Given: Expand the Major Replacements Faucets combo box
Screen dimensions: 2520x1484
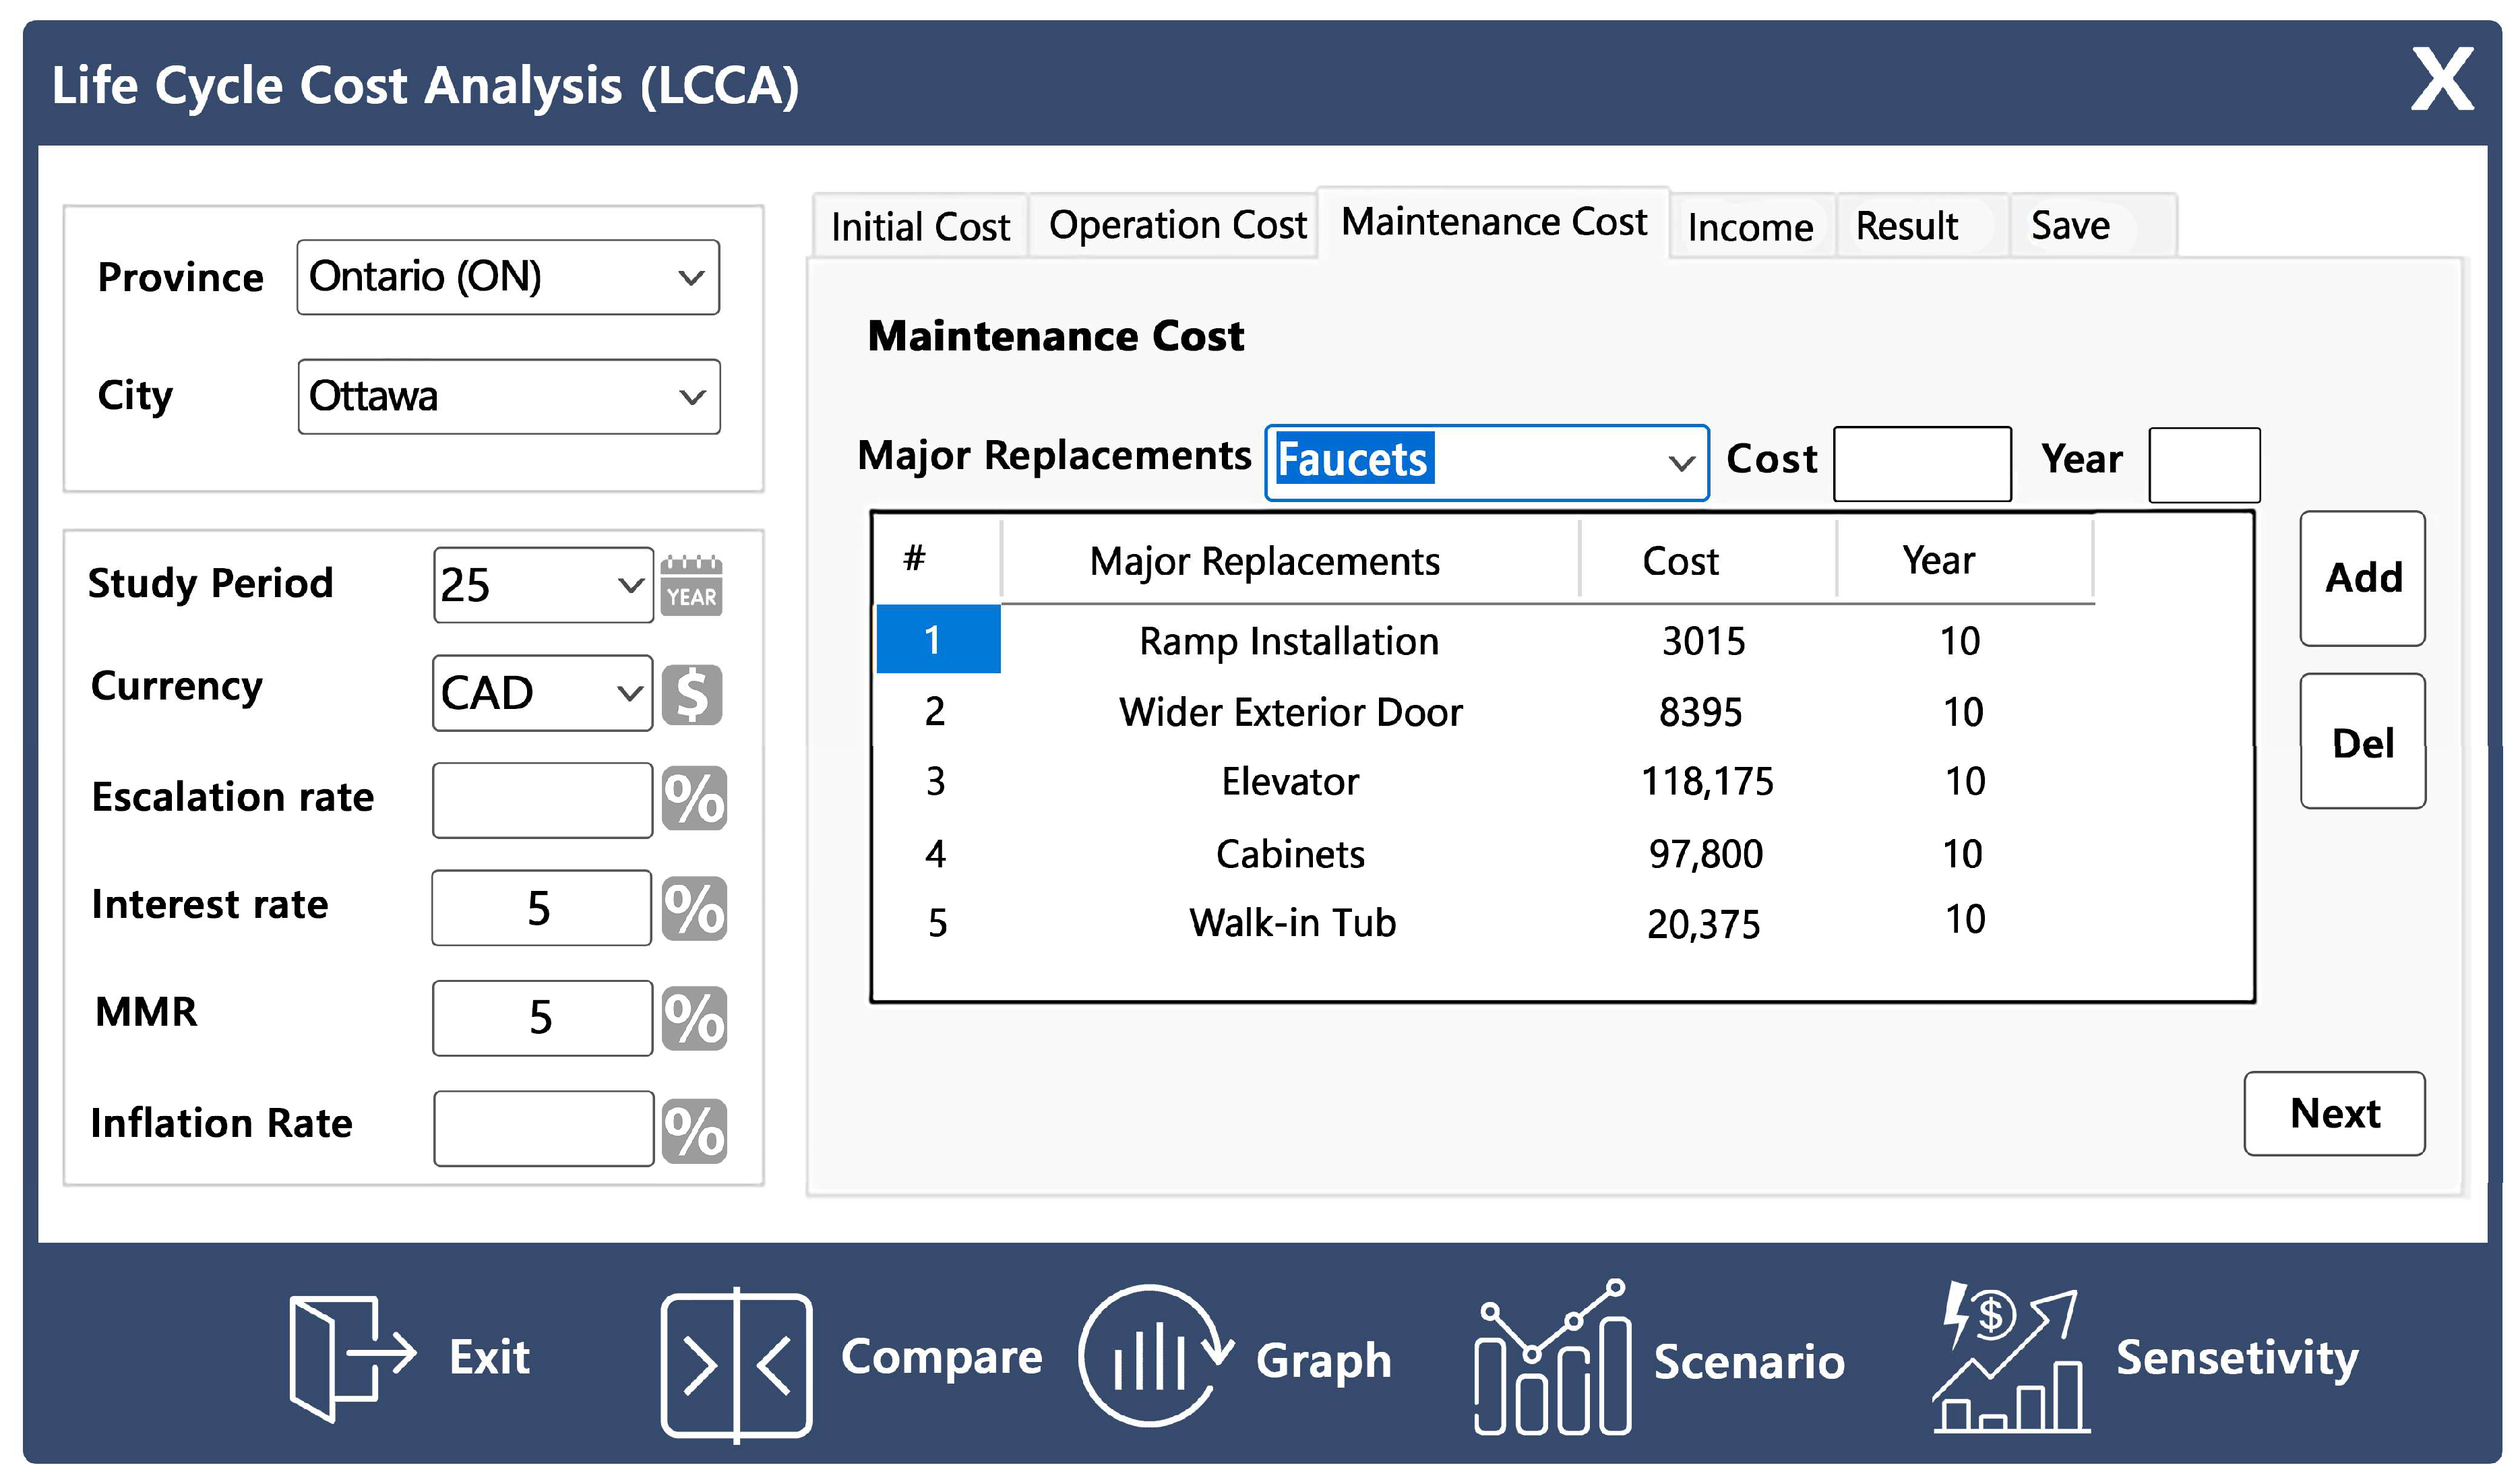Looking at the screenshot, I should [1681, 463].
